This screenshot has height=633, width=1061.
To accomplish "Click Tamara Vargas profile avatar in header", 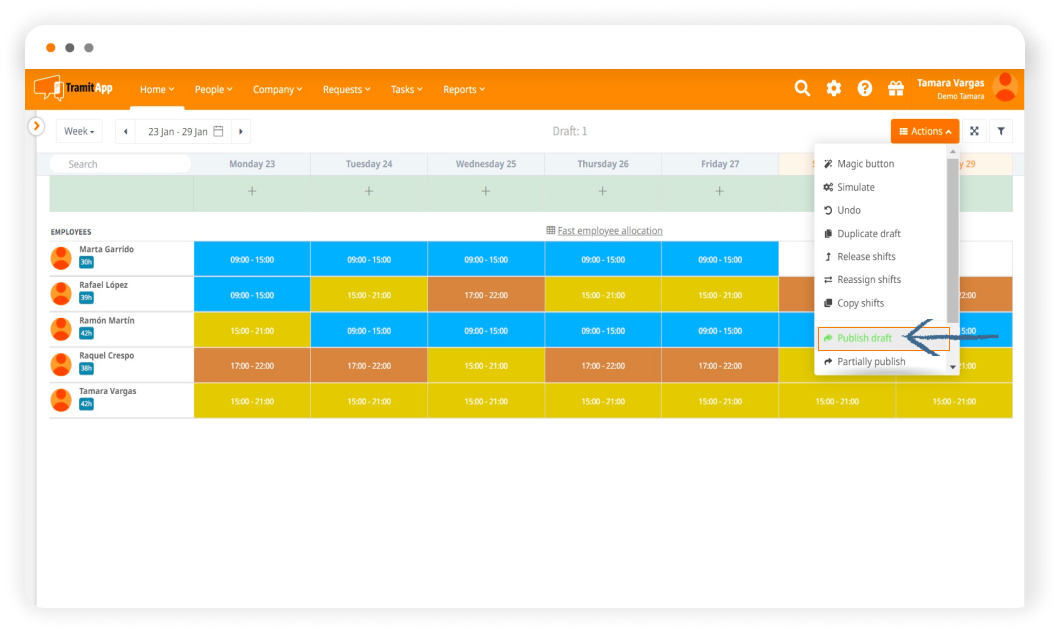I will click(1005, 88).
